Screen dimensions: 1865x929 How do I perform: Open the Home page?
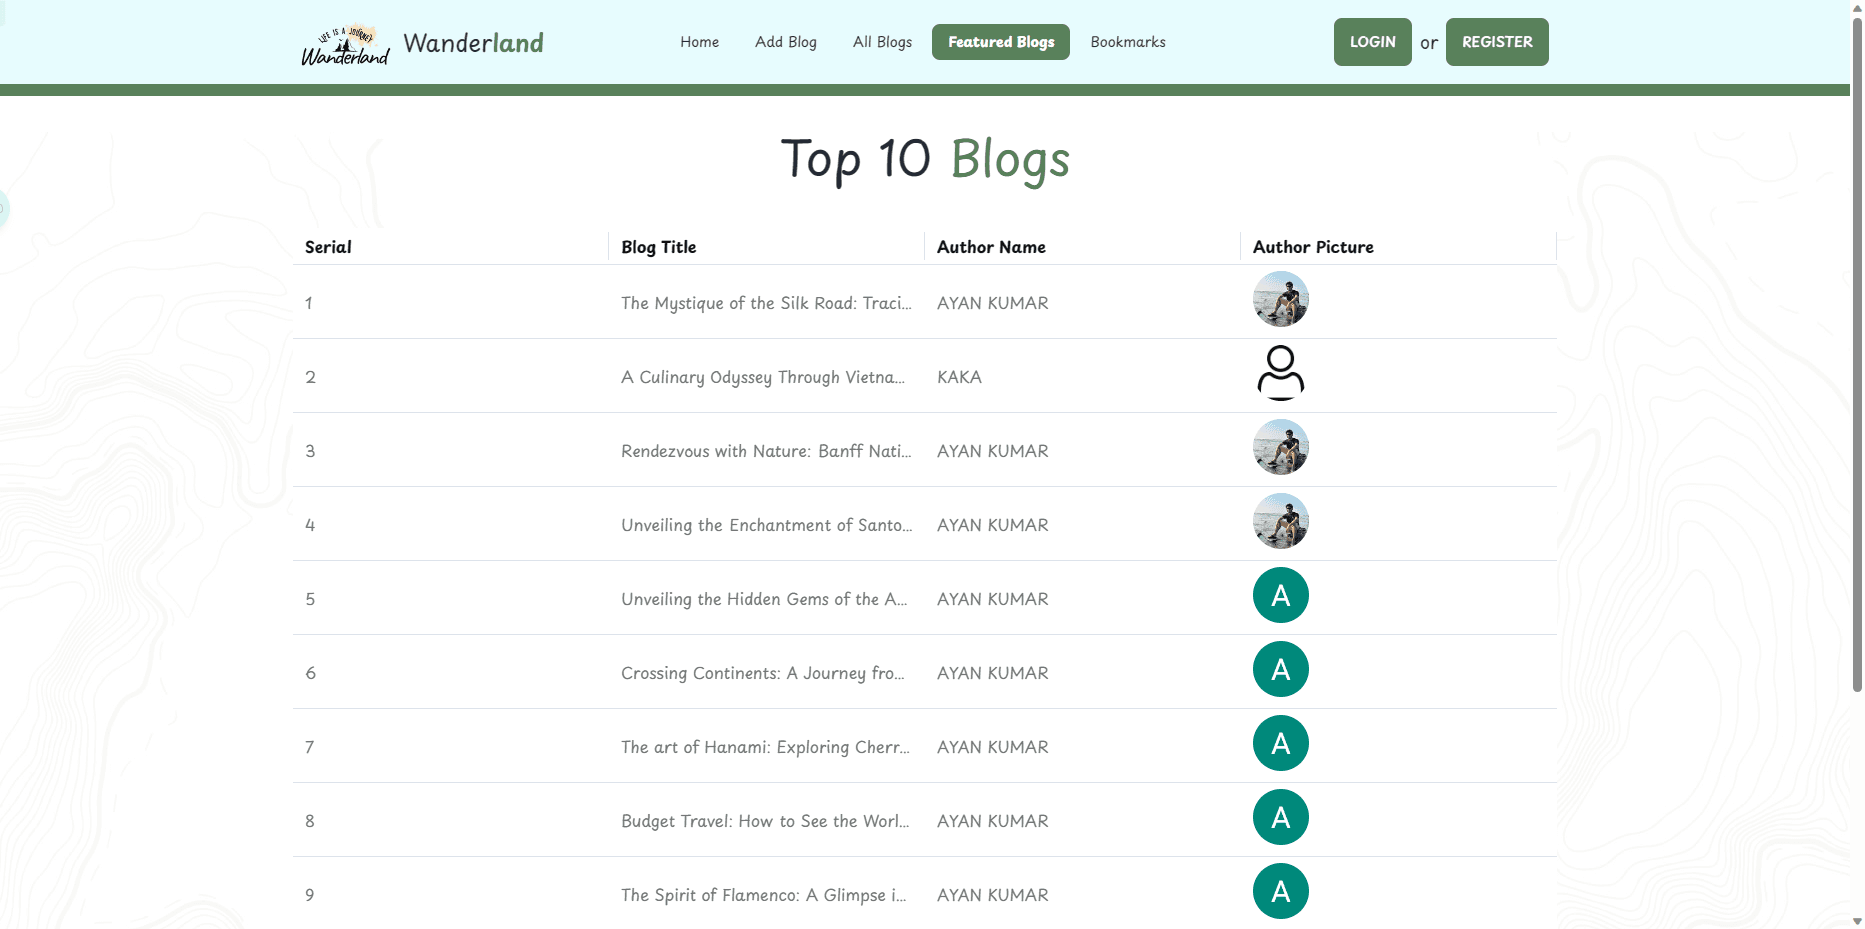coord(699,42)
